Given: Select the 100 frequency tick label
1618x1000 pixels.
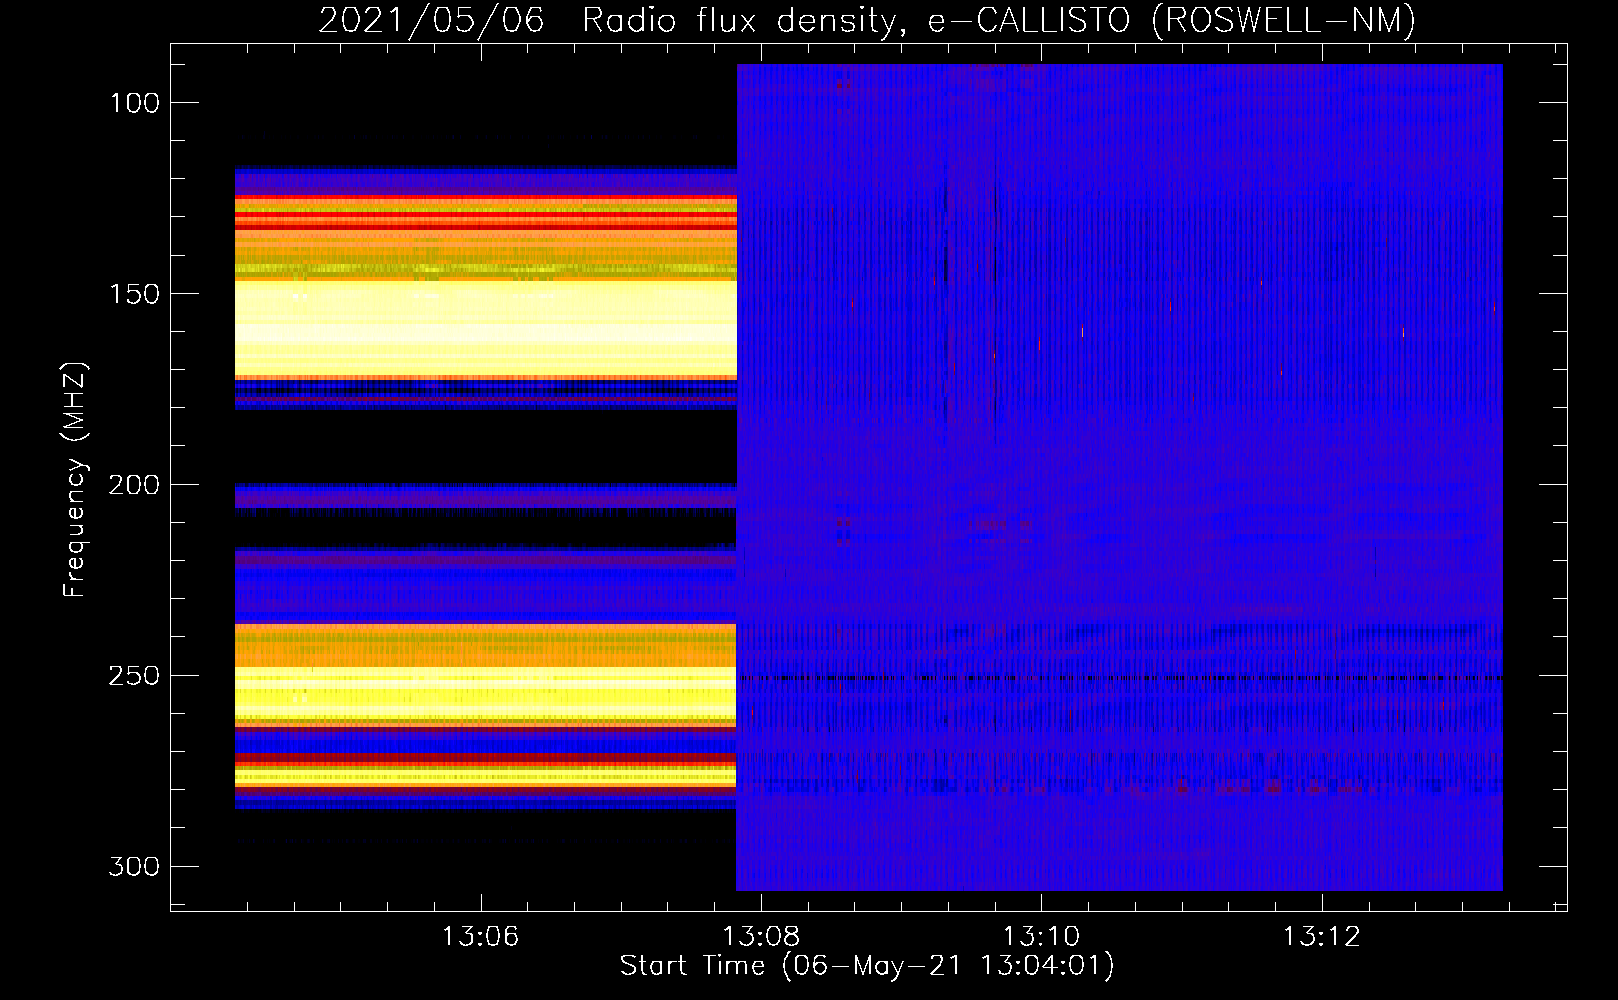Looking at the screenshot, I should 134,103.
